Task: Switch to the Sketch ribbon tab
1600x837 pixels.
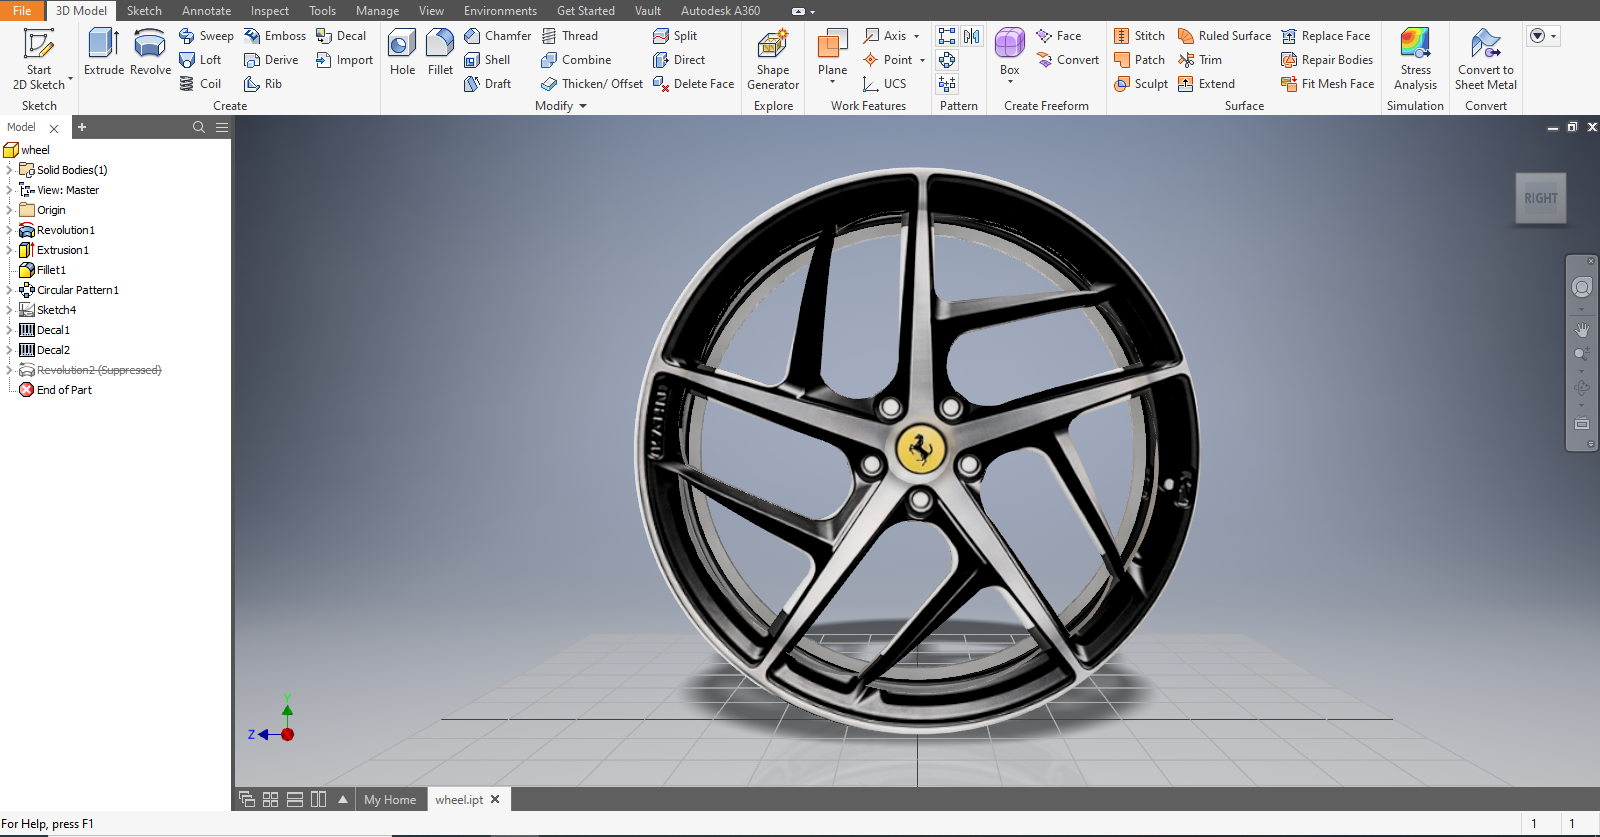Action: tap(144, 11)
